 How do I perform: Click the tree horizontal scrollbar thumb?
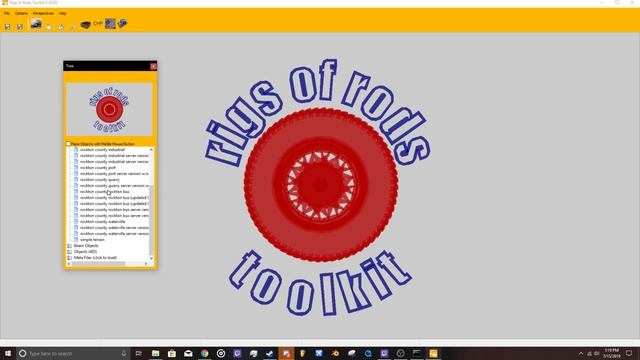[98, 264]
